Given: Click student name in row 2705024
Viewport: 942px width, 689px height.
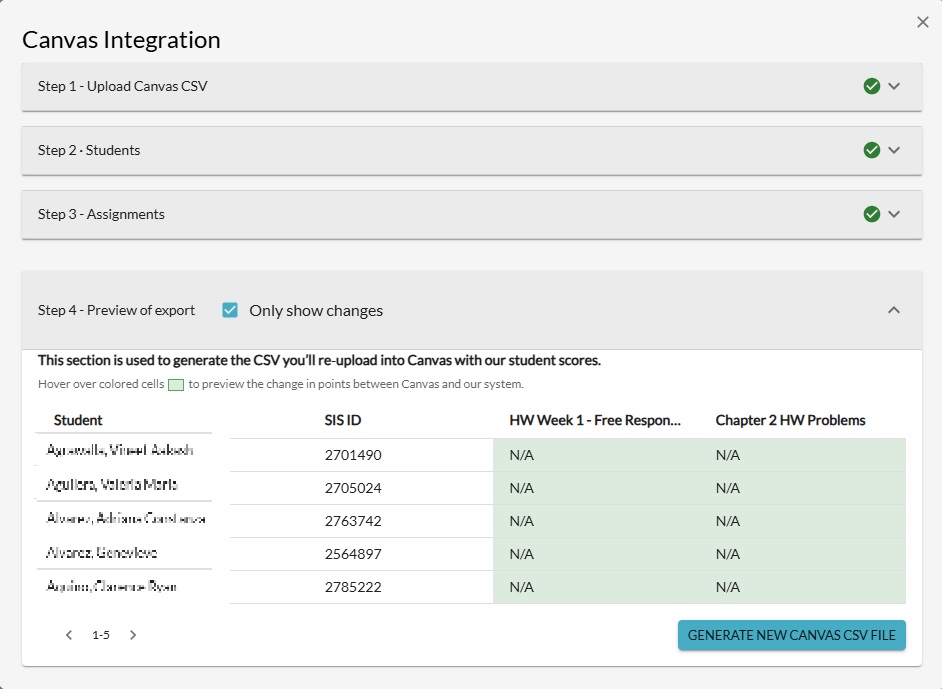Looking at the screenshot, I should 112,484.
